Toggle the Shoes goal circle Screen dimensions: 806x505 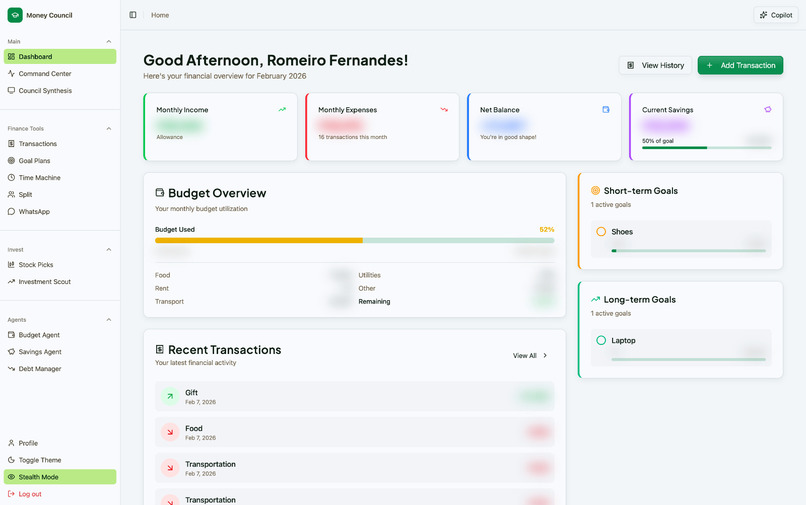(601, 231)
